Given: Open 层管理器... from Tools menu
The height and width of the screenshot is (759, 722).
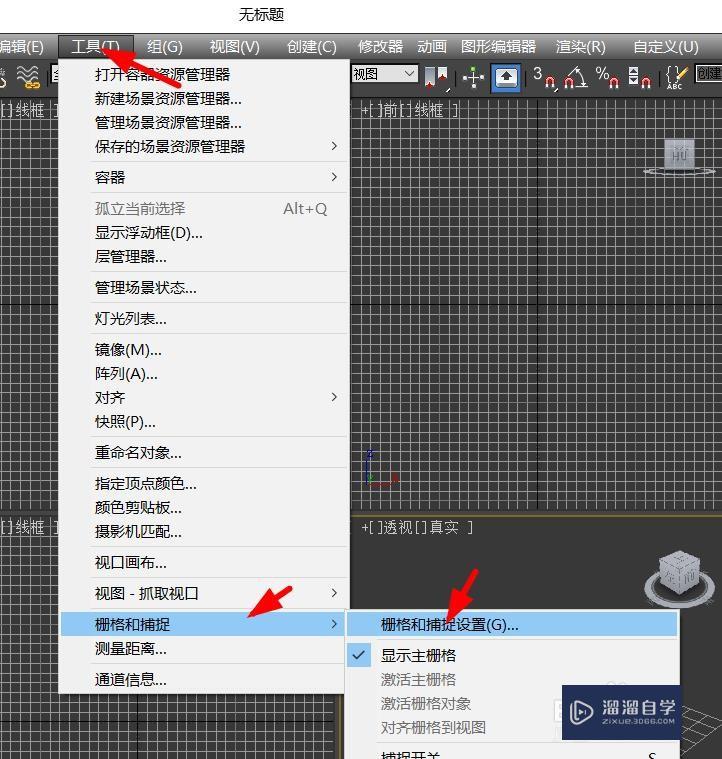Looking at the screenshot, I should pos(203,257).
